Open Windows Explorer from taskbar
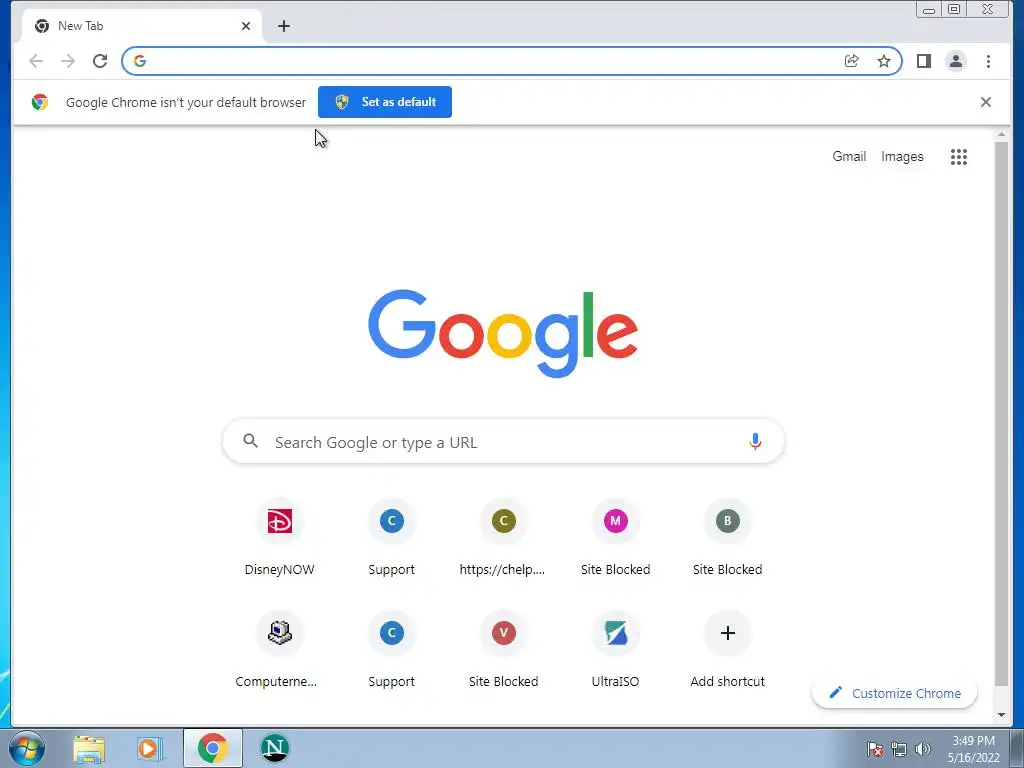Screen dimensions: 1024x768 (x=89, y=748)
